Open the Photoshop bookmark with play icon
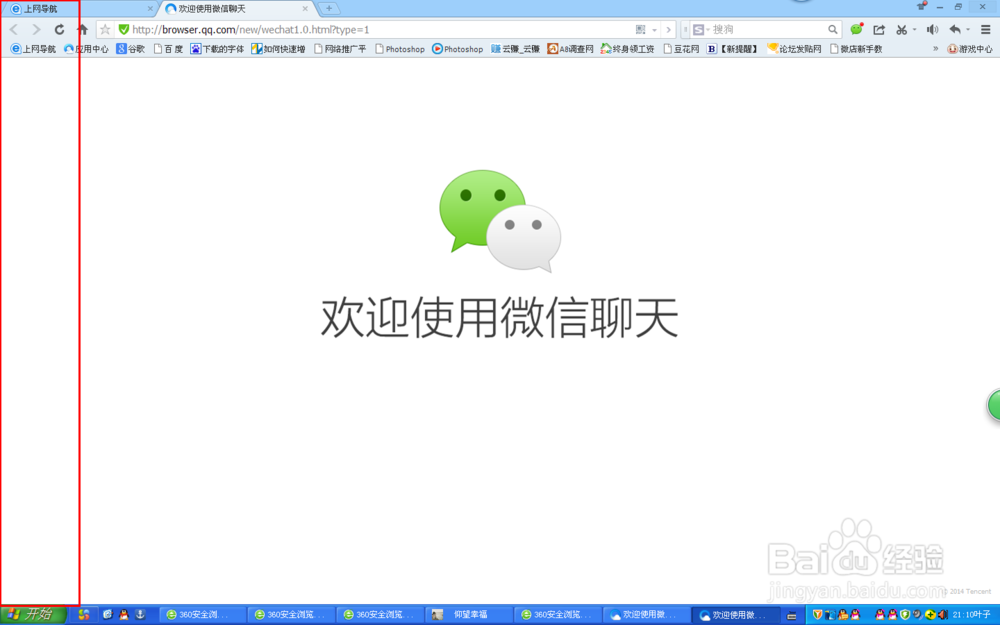 [457, 49]
